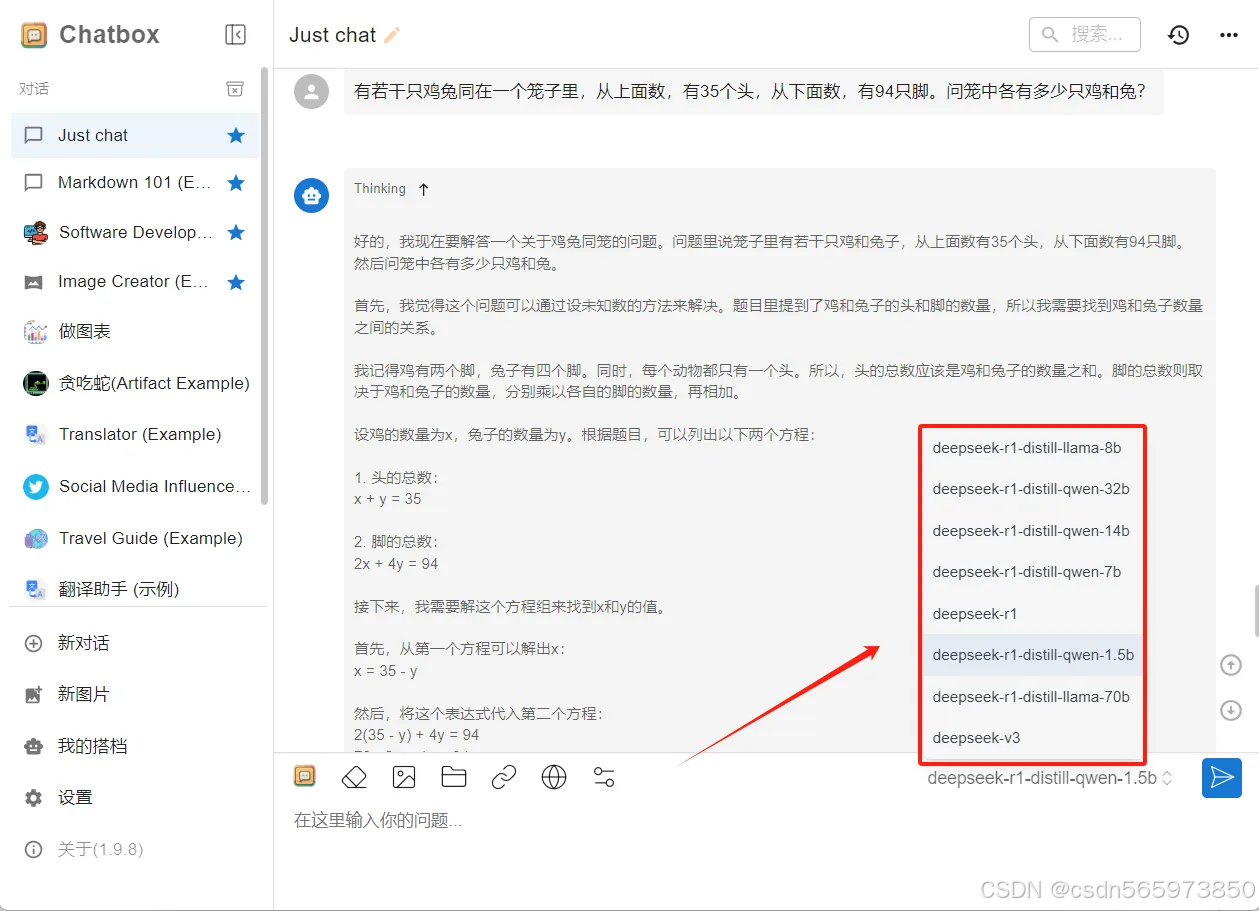This screenshot has height=911, width=1259.
Task: Collapse the Thinking section
Action: (x=423, y=188)
